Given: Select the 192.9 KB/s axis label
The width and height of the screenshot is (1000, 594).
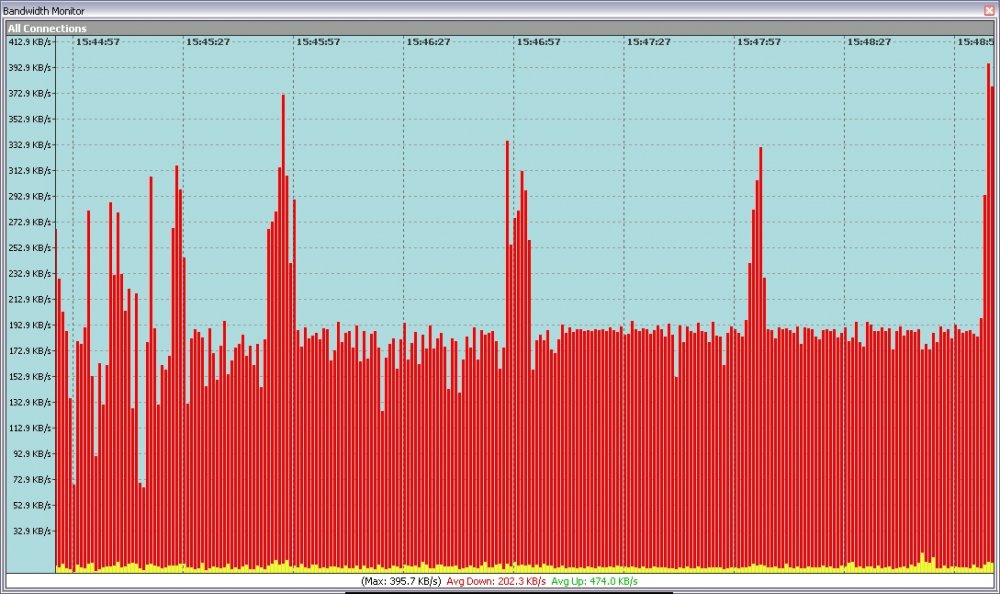Looking at the screenshot, I should 29,325.
